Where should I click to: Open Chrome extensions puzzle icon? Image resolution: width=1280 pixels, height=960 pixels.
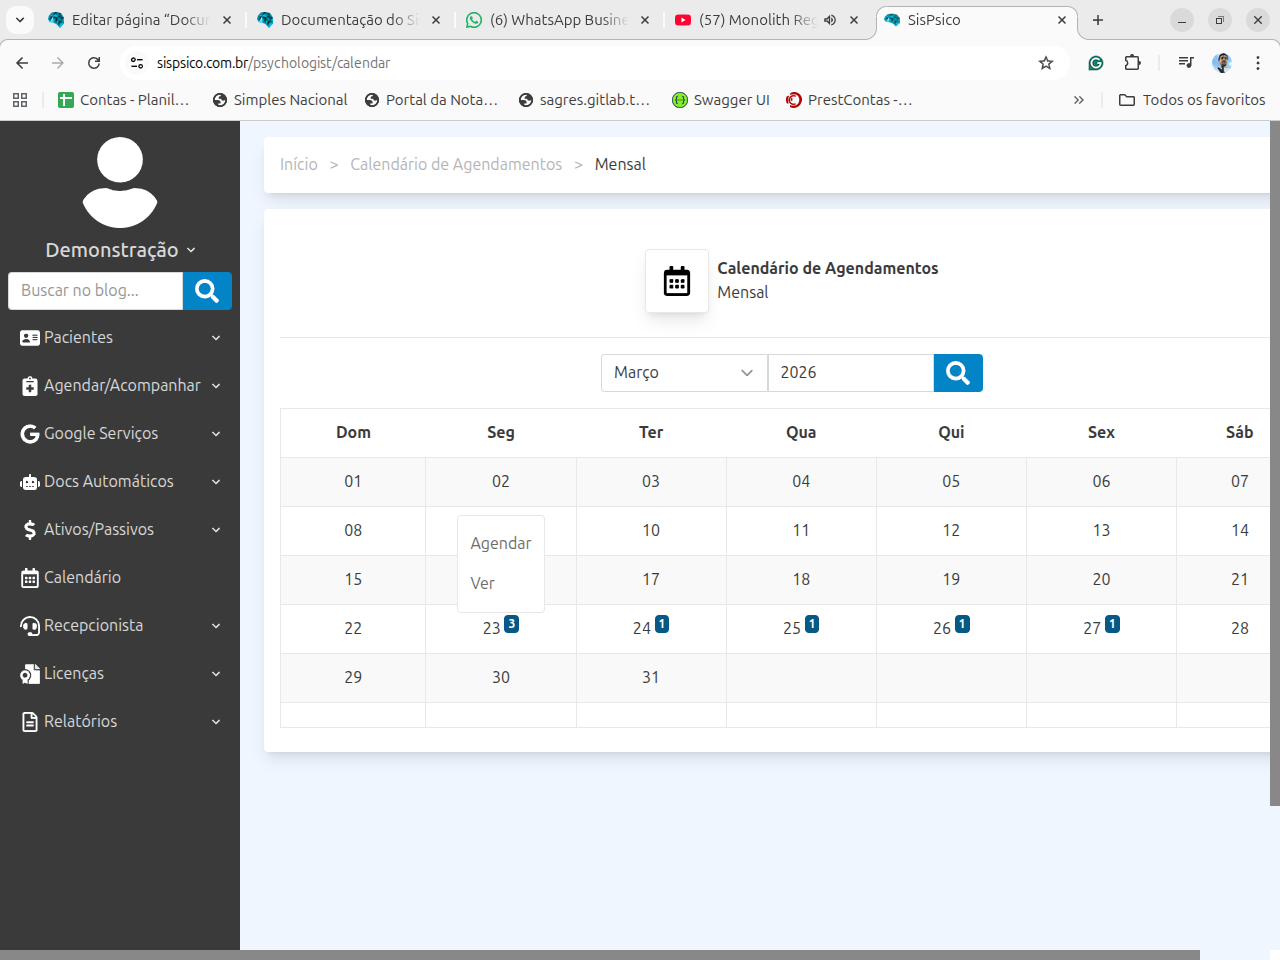1132,63
